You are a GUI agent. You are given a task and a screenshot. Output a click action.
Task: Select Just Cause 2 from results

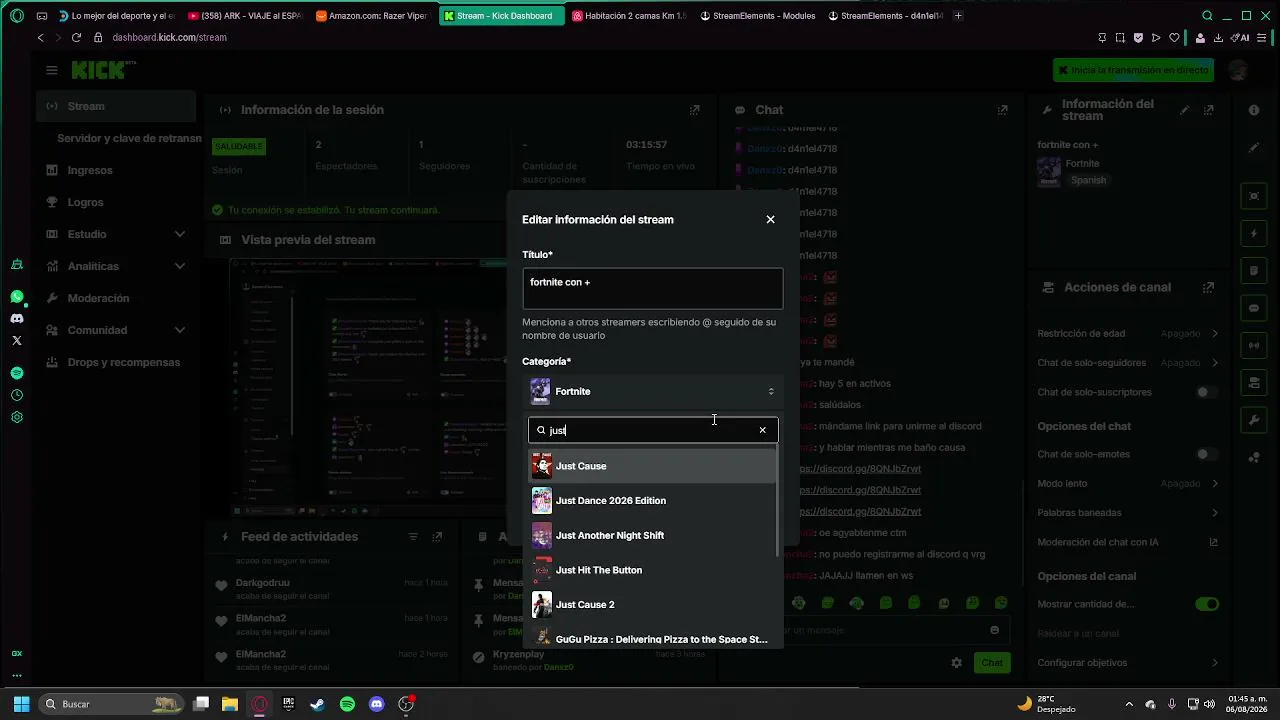click(x=652, y=604)
